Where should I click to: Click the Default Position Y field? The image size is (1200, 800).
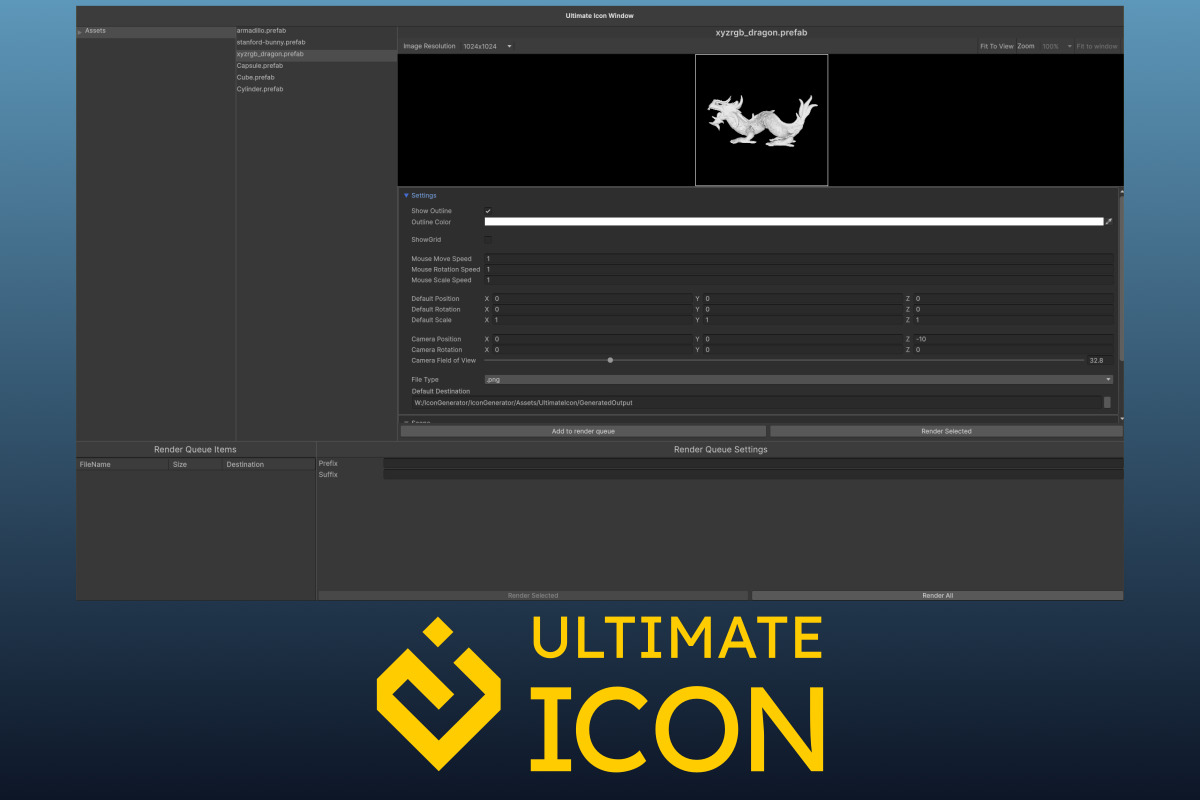coord(803,299)
